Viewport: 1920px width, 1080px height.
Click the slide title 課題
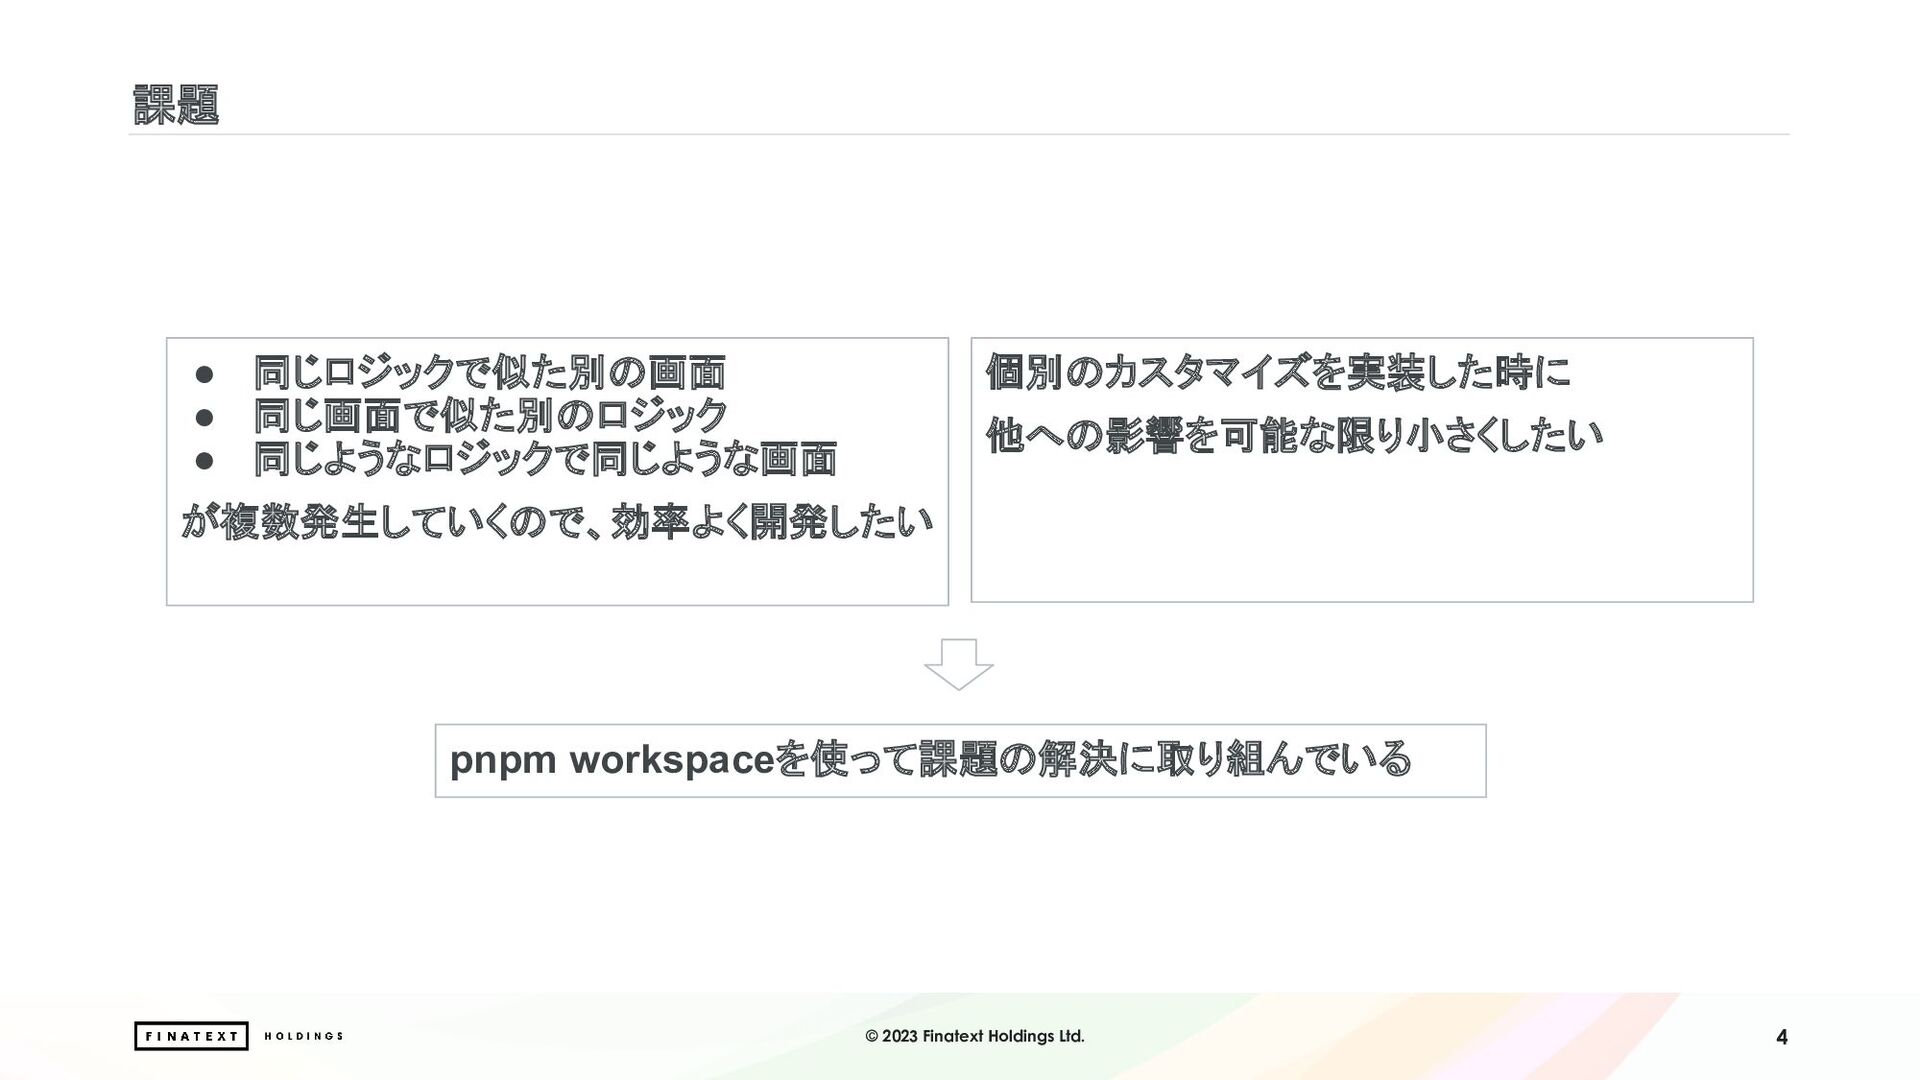click(175, 104)
